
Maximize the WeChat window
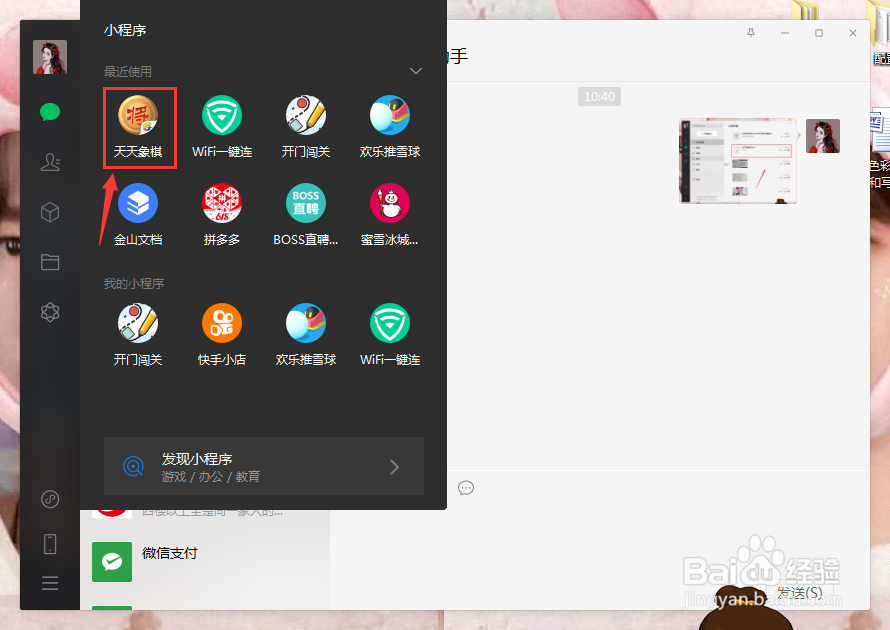click(819, 33)
